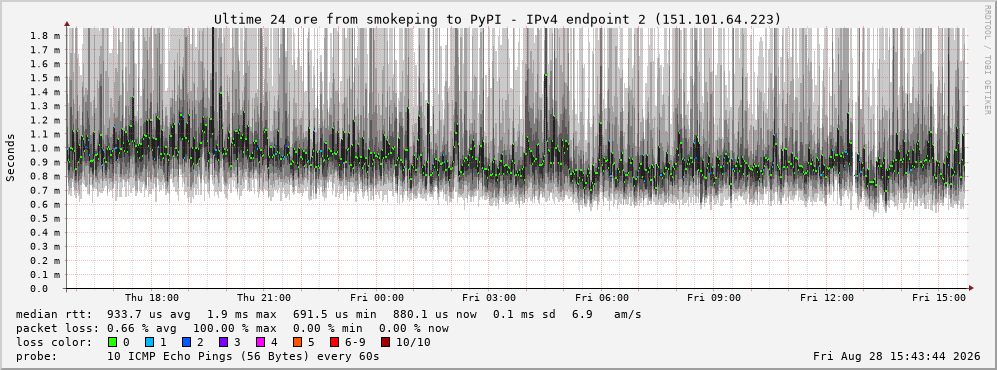The width and height of the screenshot is (997, 370).
Task: Click the Fri 00:00 time label
Action: point(376,298)
